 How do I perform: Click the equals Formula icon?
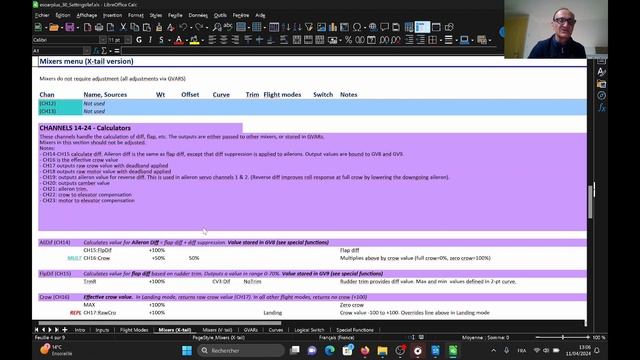click(117, 51)
